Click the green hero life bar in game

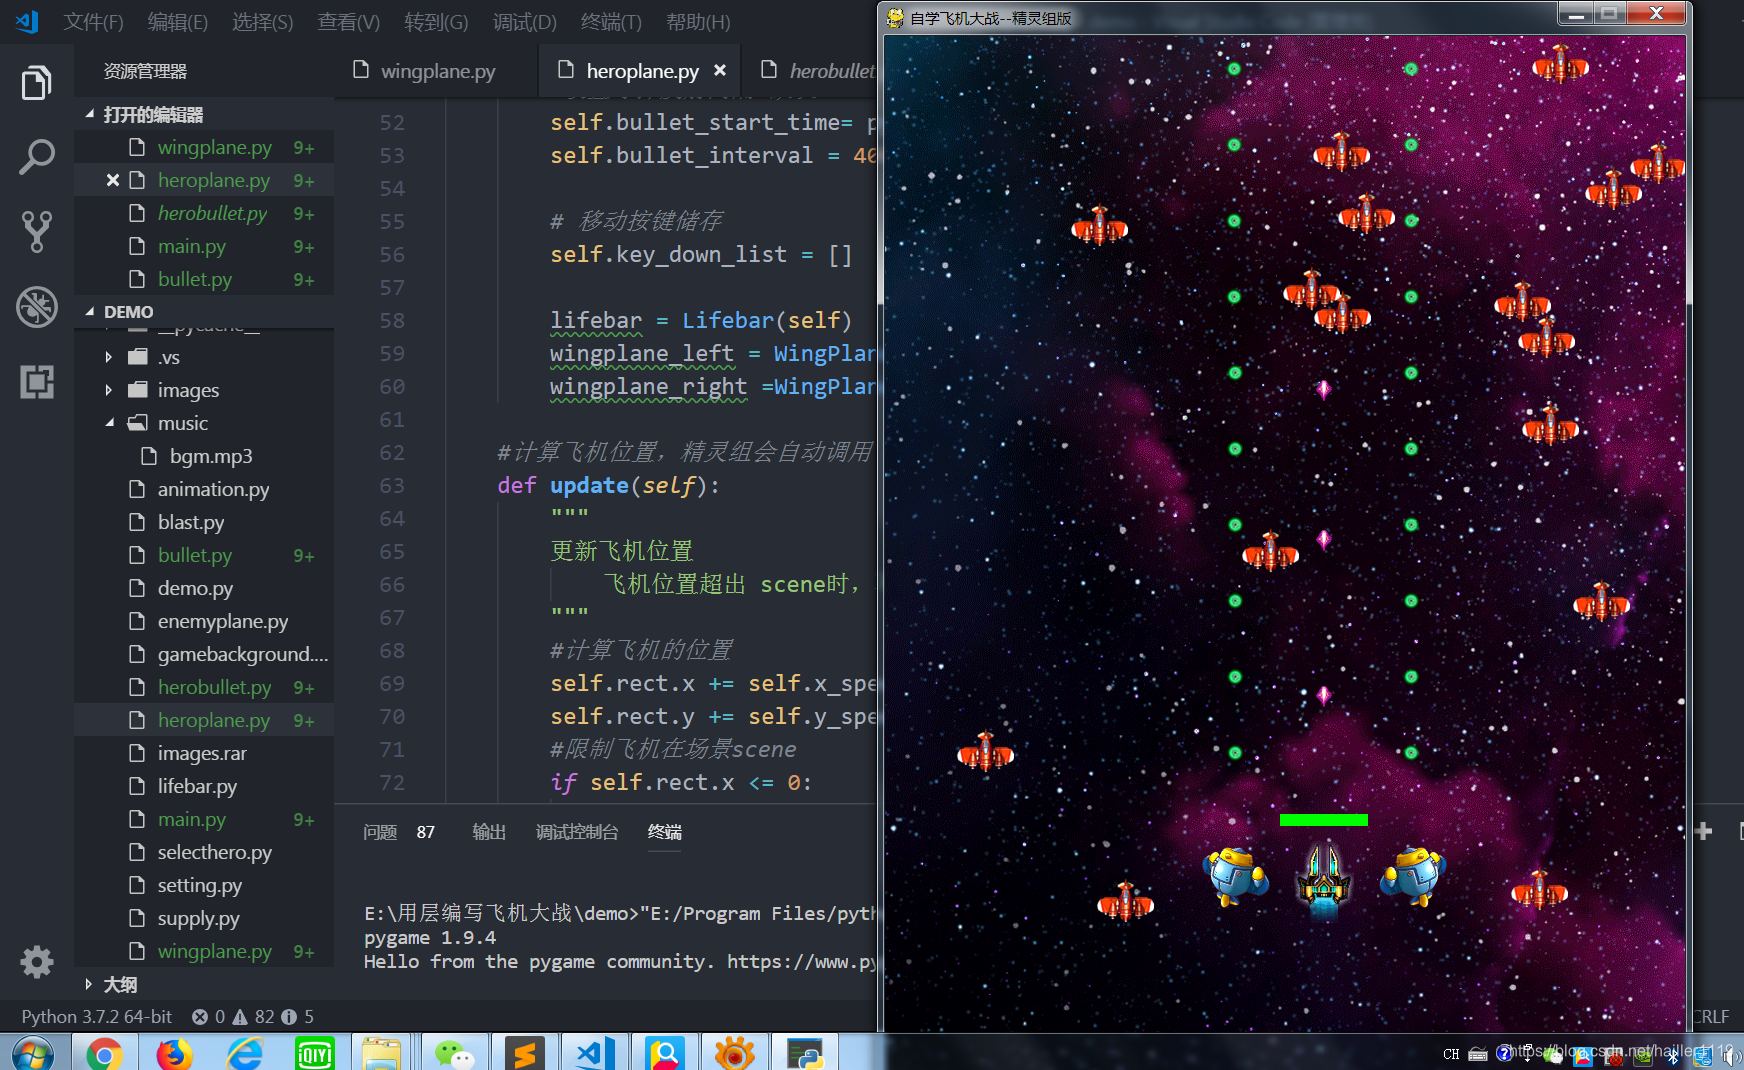[x=1323, y=819]
